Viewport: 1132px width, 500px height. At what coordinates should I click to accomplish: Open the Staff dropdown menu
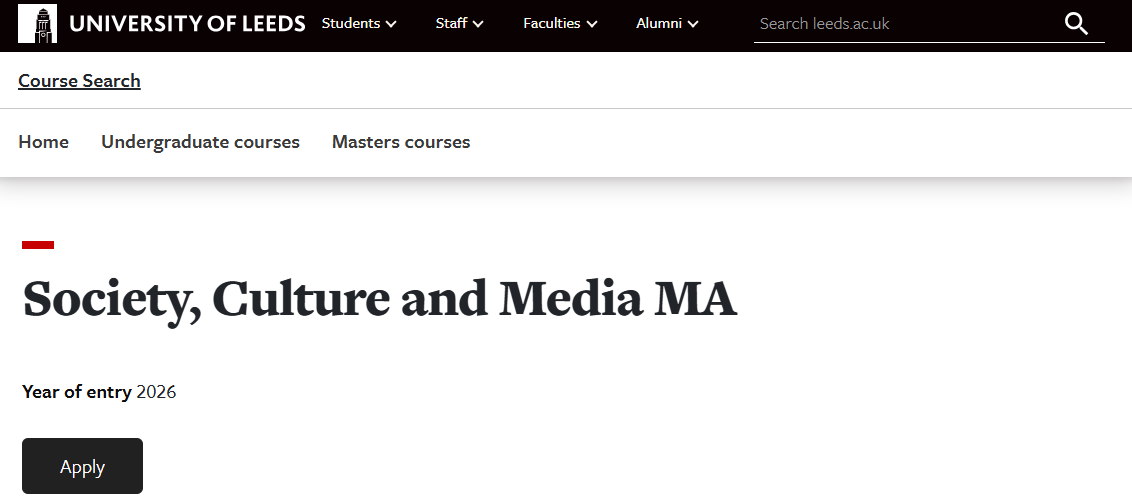point(459,23)
